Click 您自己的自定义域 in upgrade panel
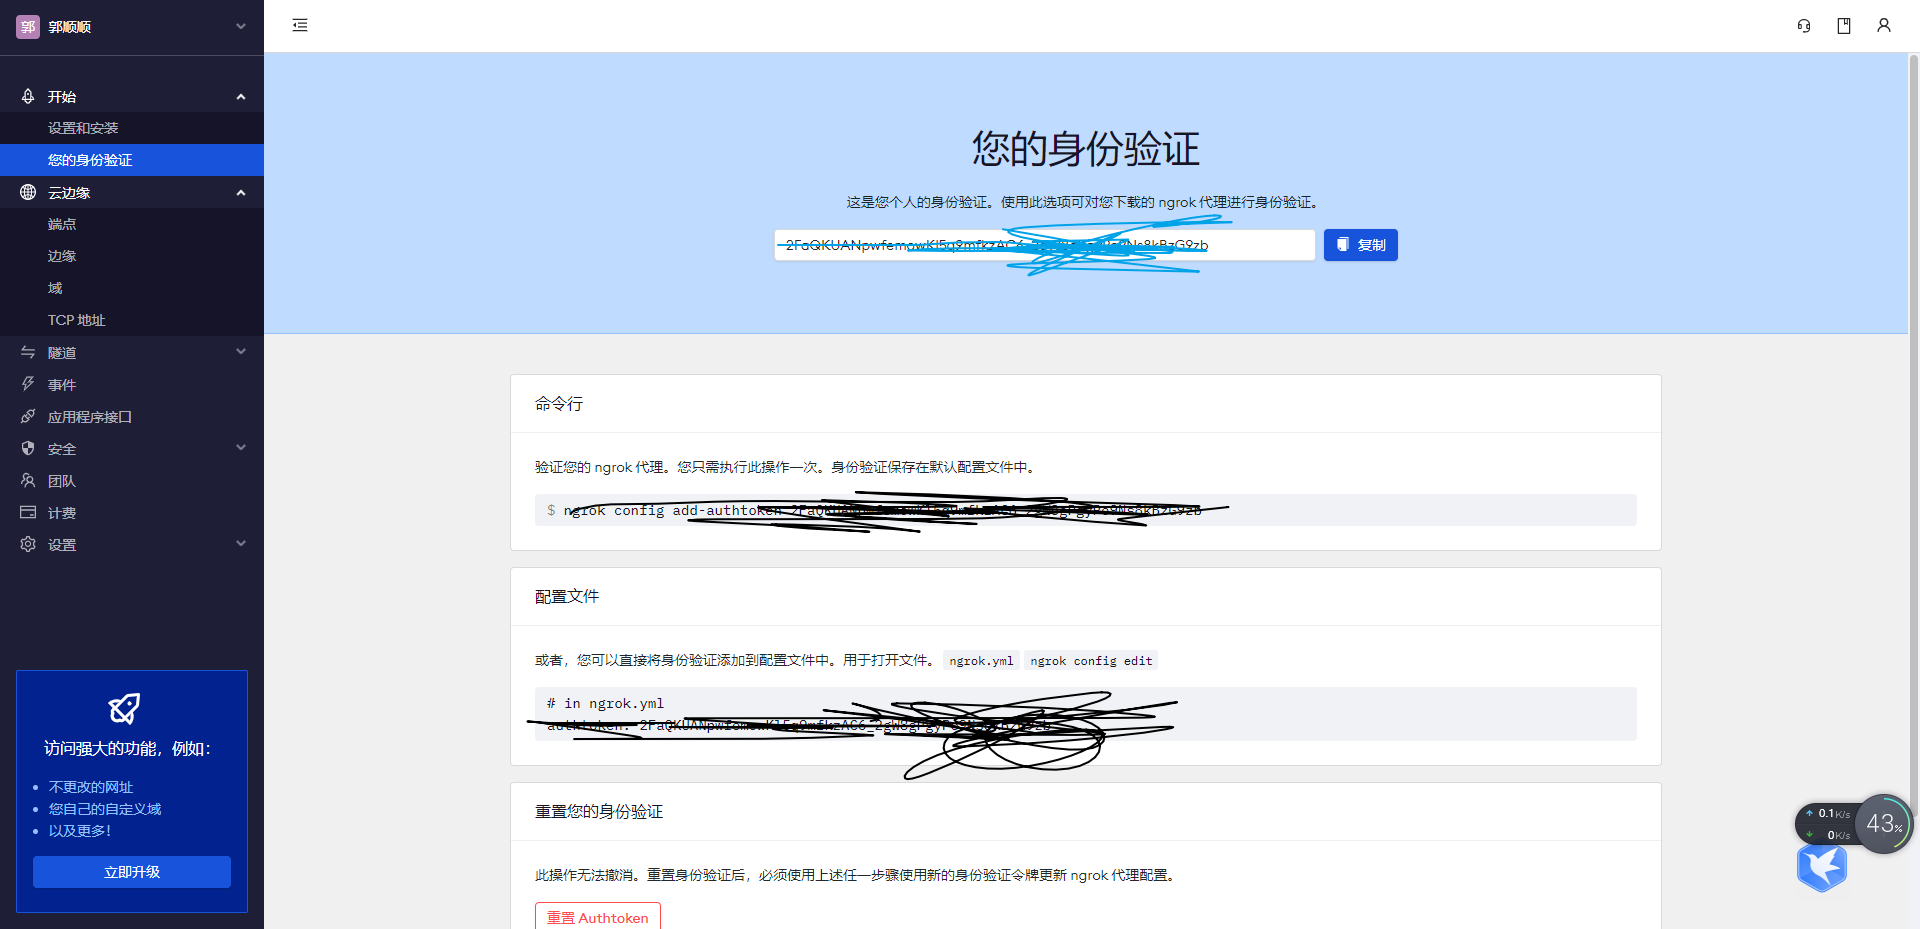This screenshot has height=929, width=1920. [x=105, y=809]
